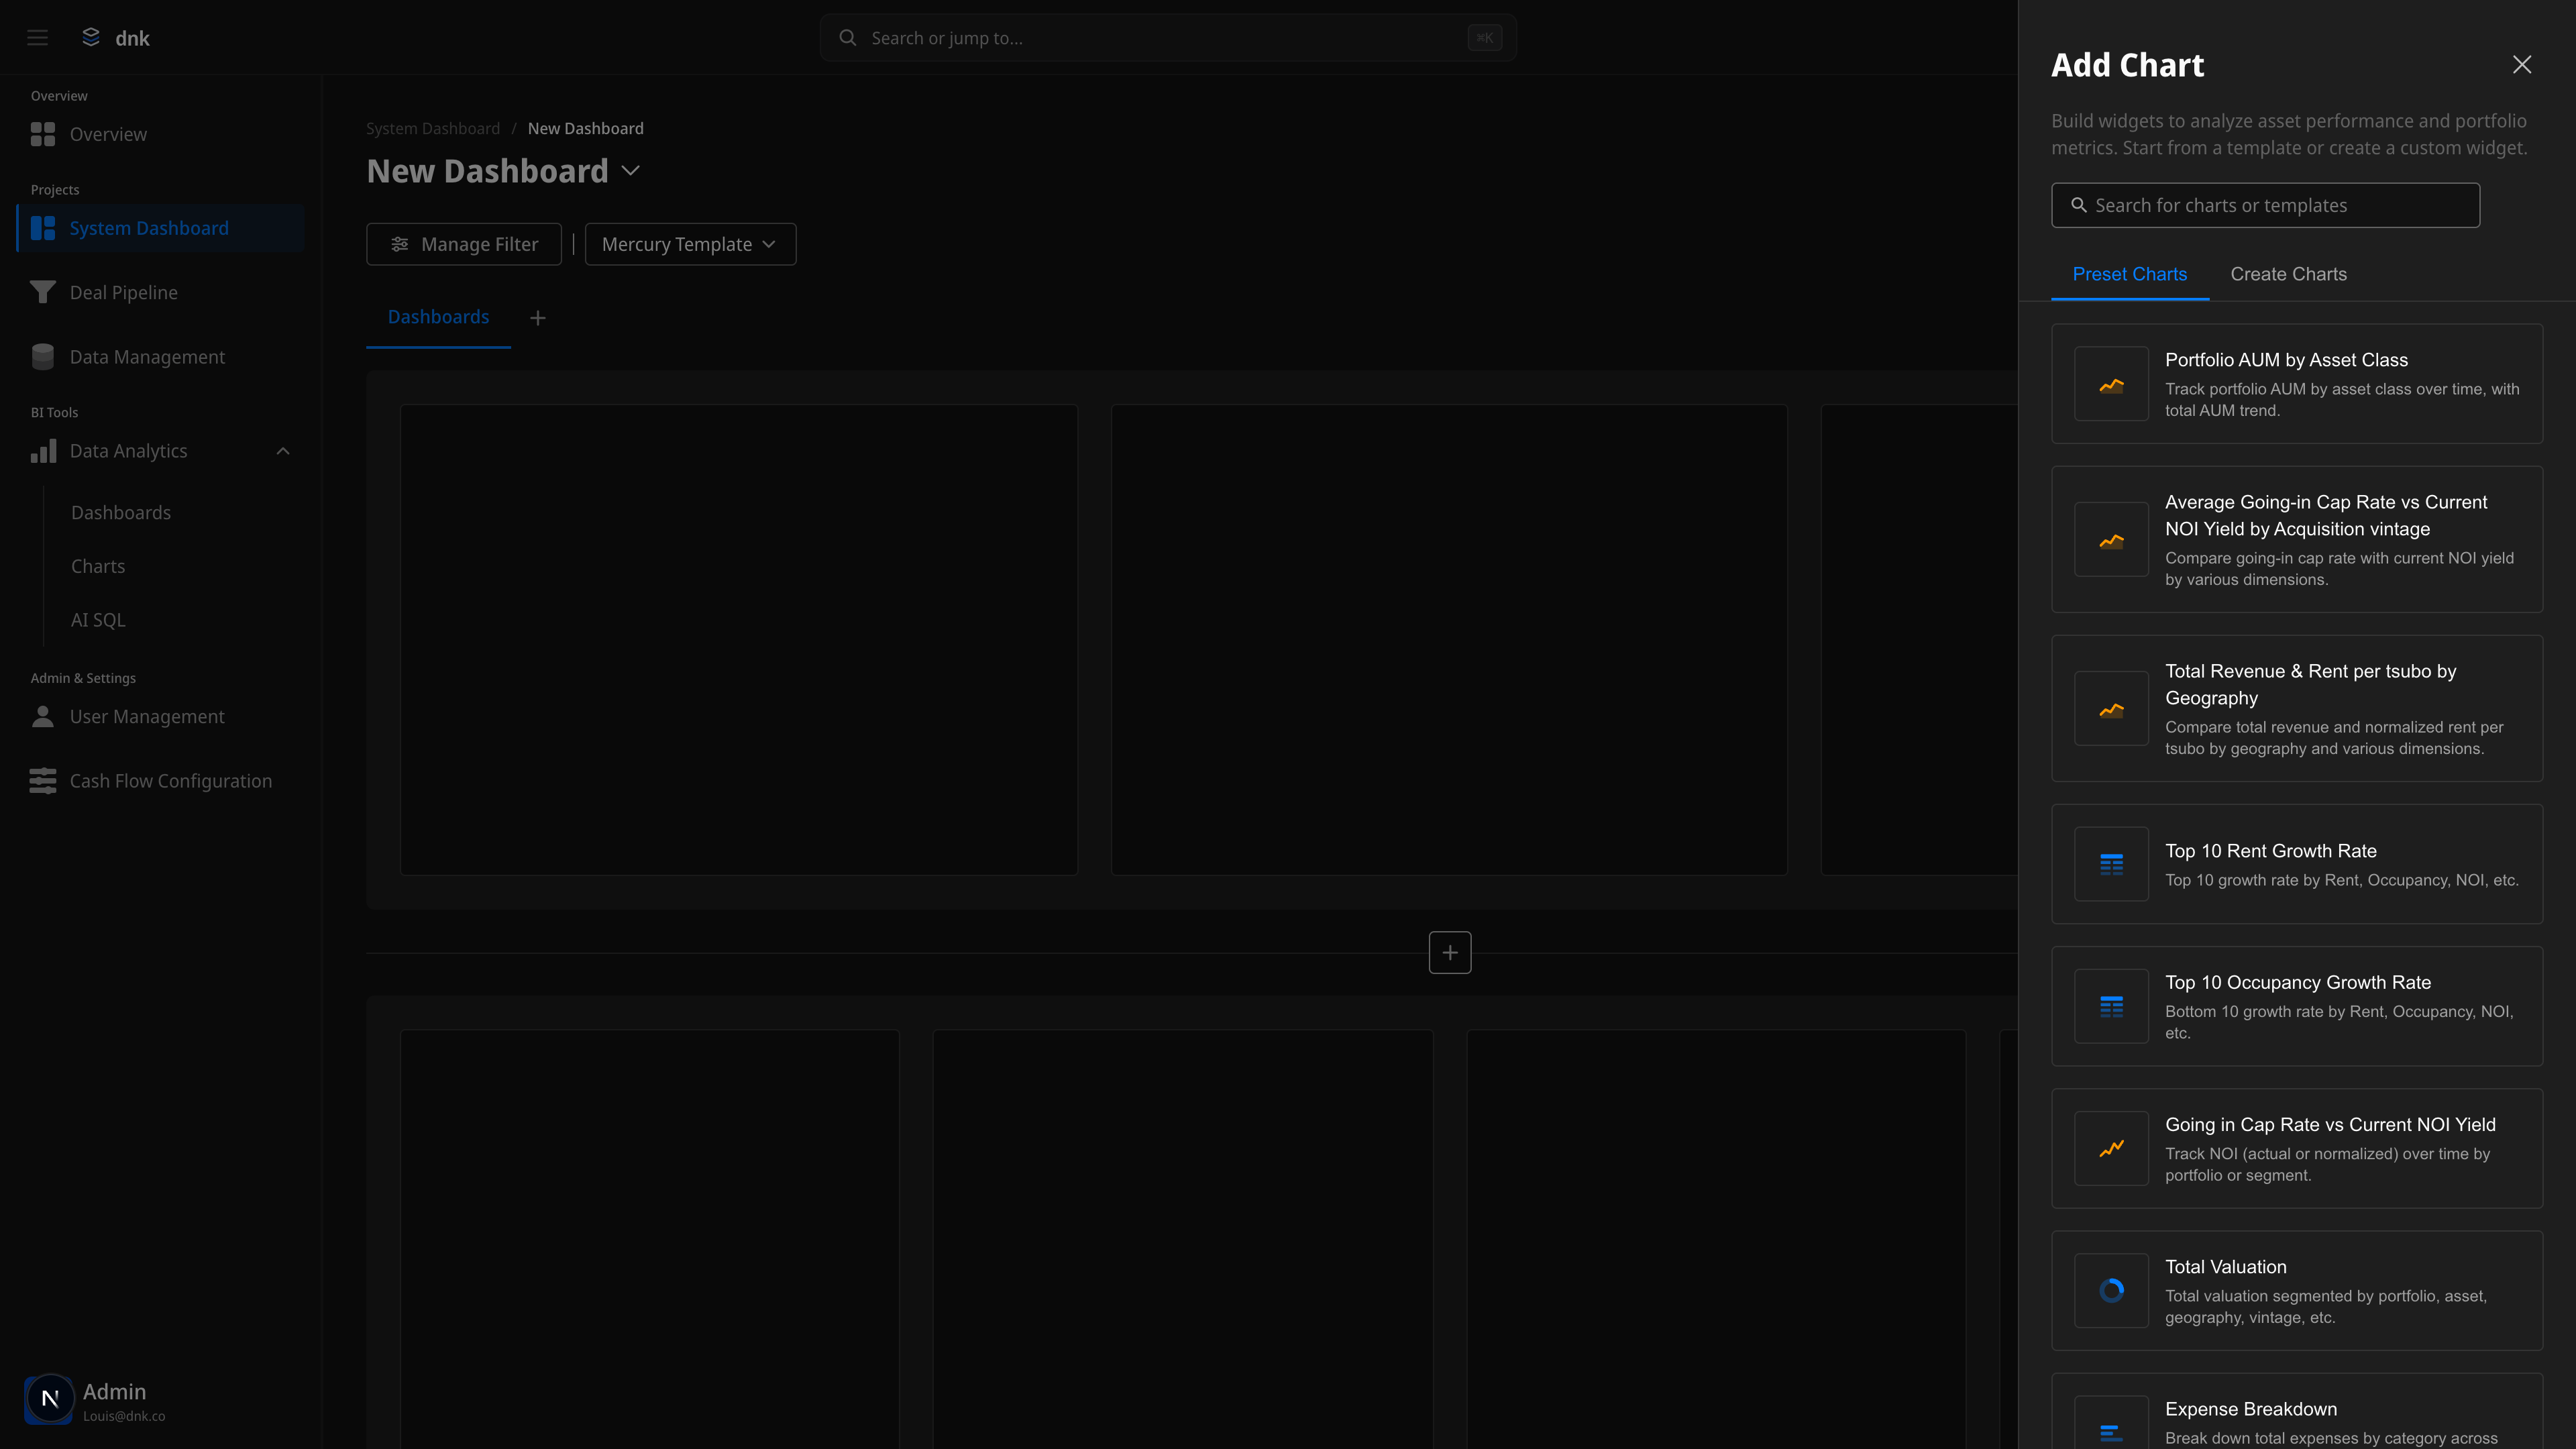Click the Cash Flow Configuration sliders icon
This screenshot has width=2576, height=1449.
pos(42,780)
